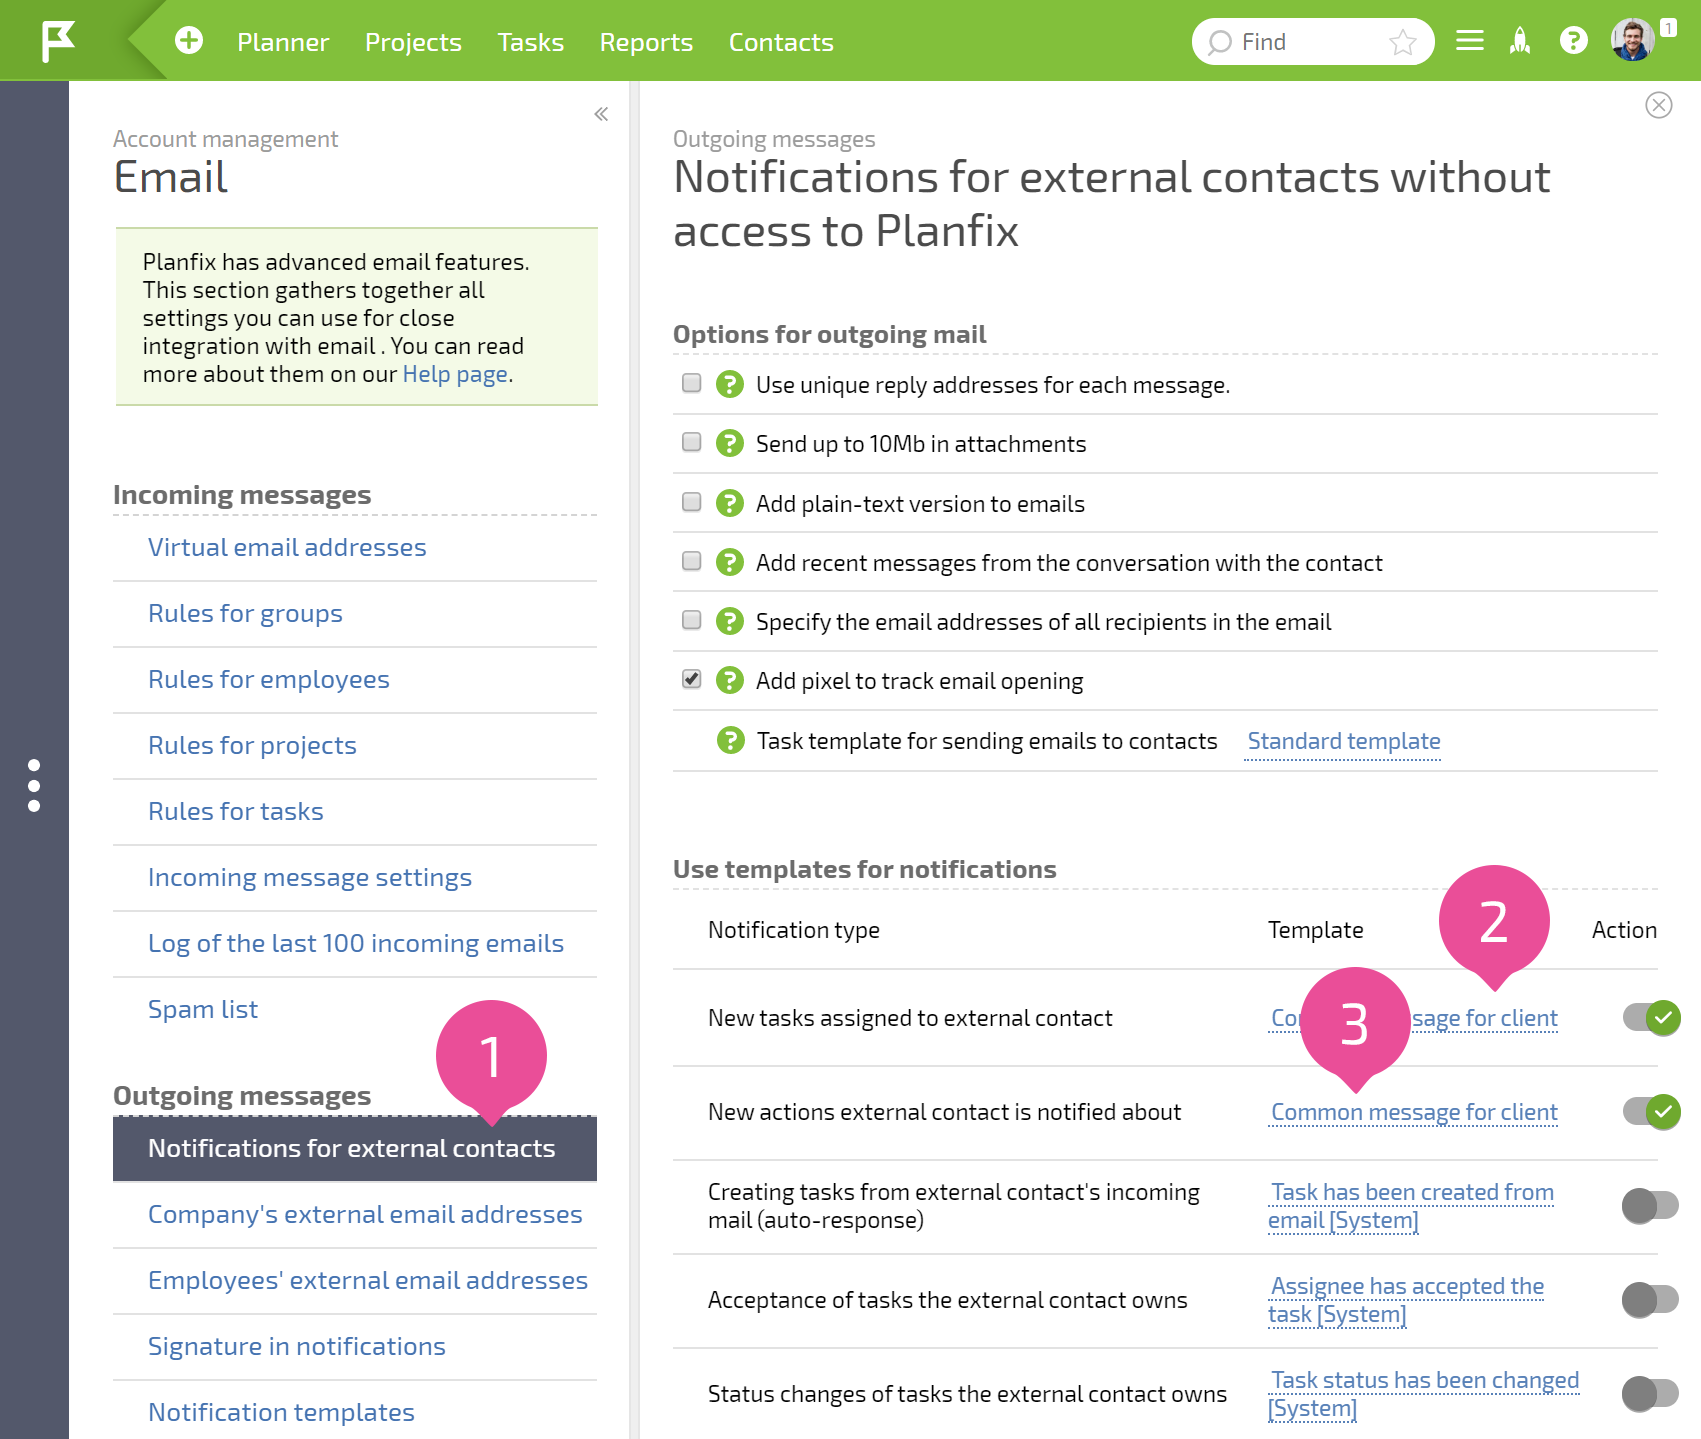Screen dimensions: 1701x1439
Task: Open Rules for employees
Action: tap(269, 679)
